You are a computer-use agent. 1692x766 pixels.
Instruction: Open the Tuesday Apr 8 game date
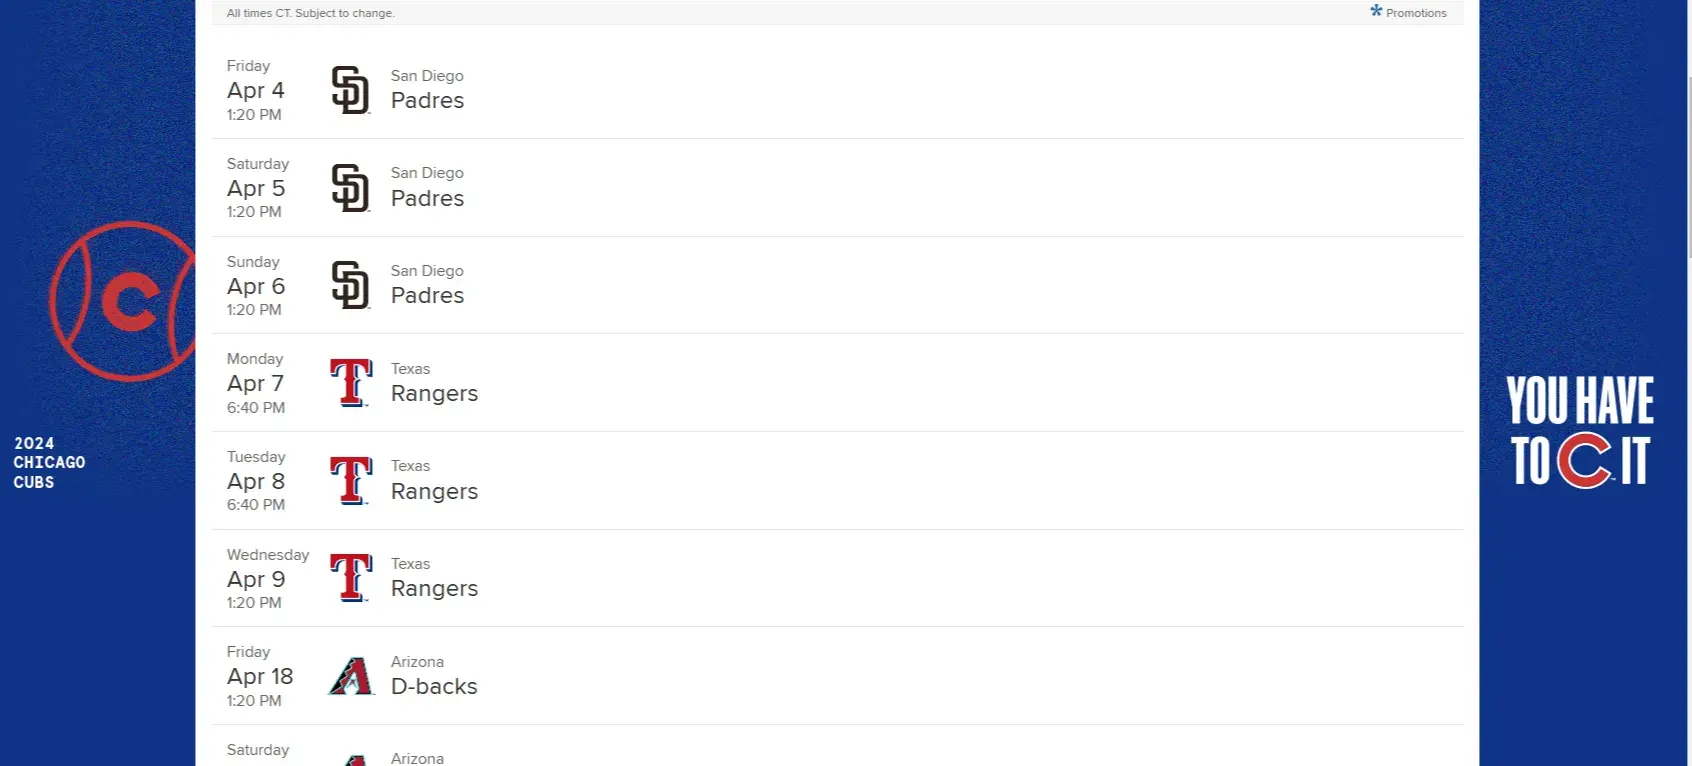point(256,481)
